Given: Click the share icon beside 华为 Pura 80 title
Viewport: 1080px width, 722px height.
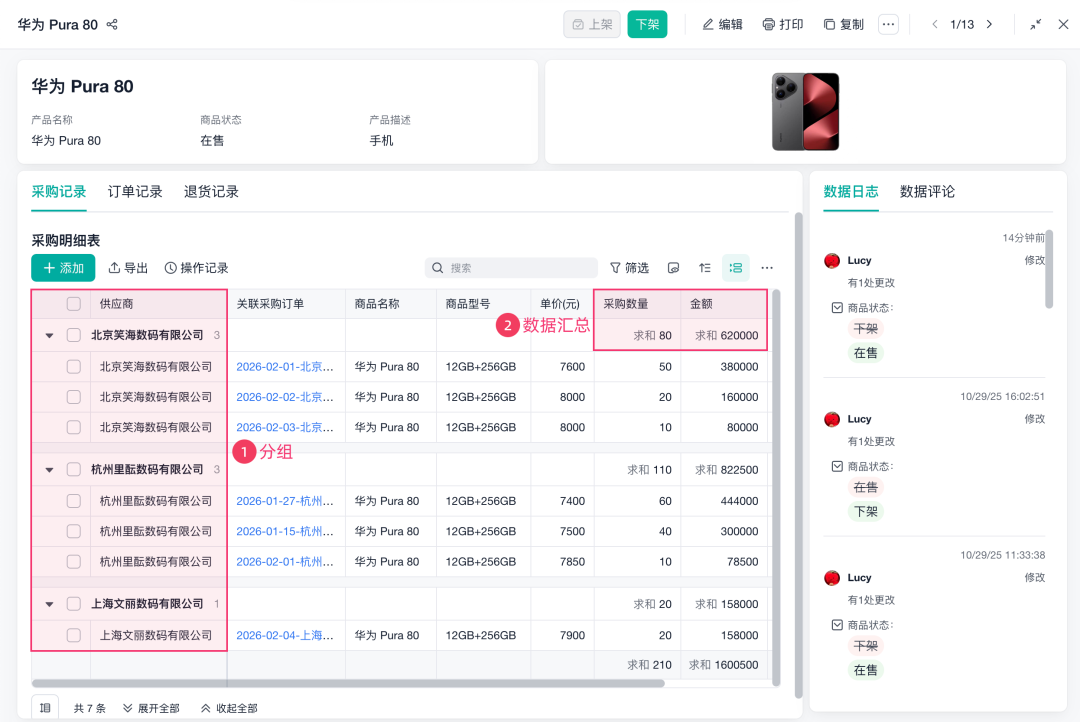Looking at the screenshot, I should [112, 25].
